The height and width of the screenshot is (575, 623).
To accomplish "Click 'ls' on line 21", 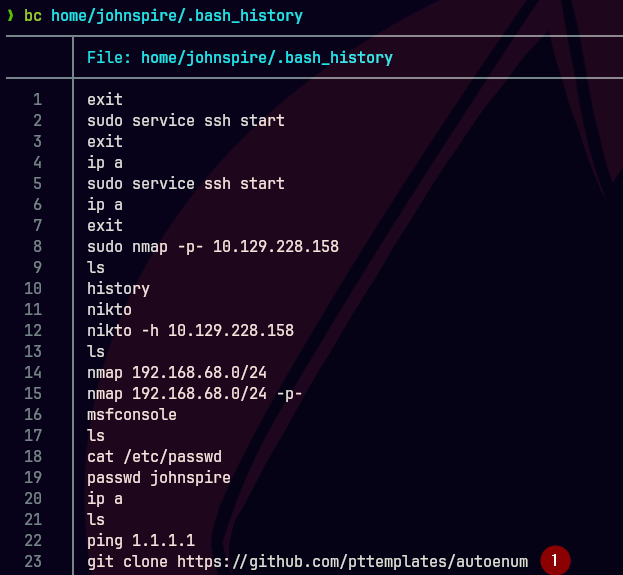I will 96,520.
